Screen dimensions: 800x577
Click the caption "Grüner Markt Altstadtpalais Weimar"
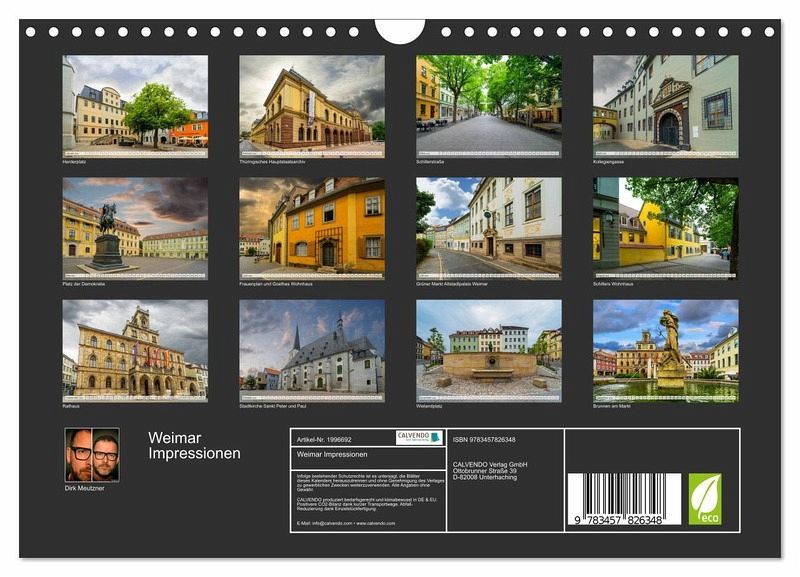452,284
